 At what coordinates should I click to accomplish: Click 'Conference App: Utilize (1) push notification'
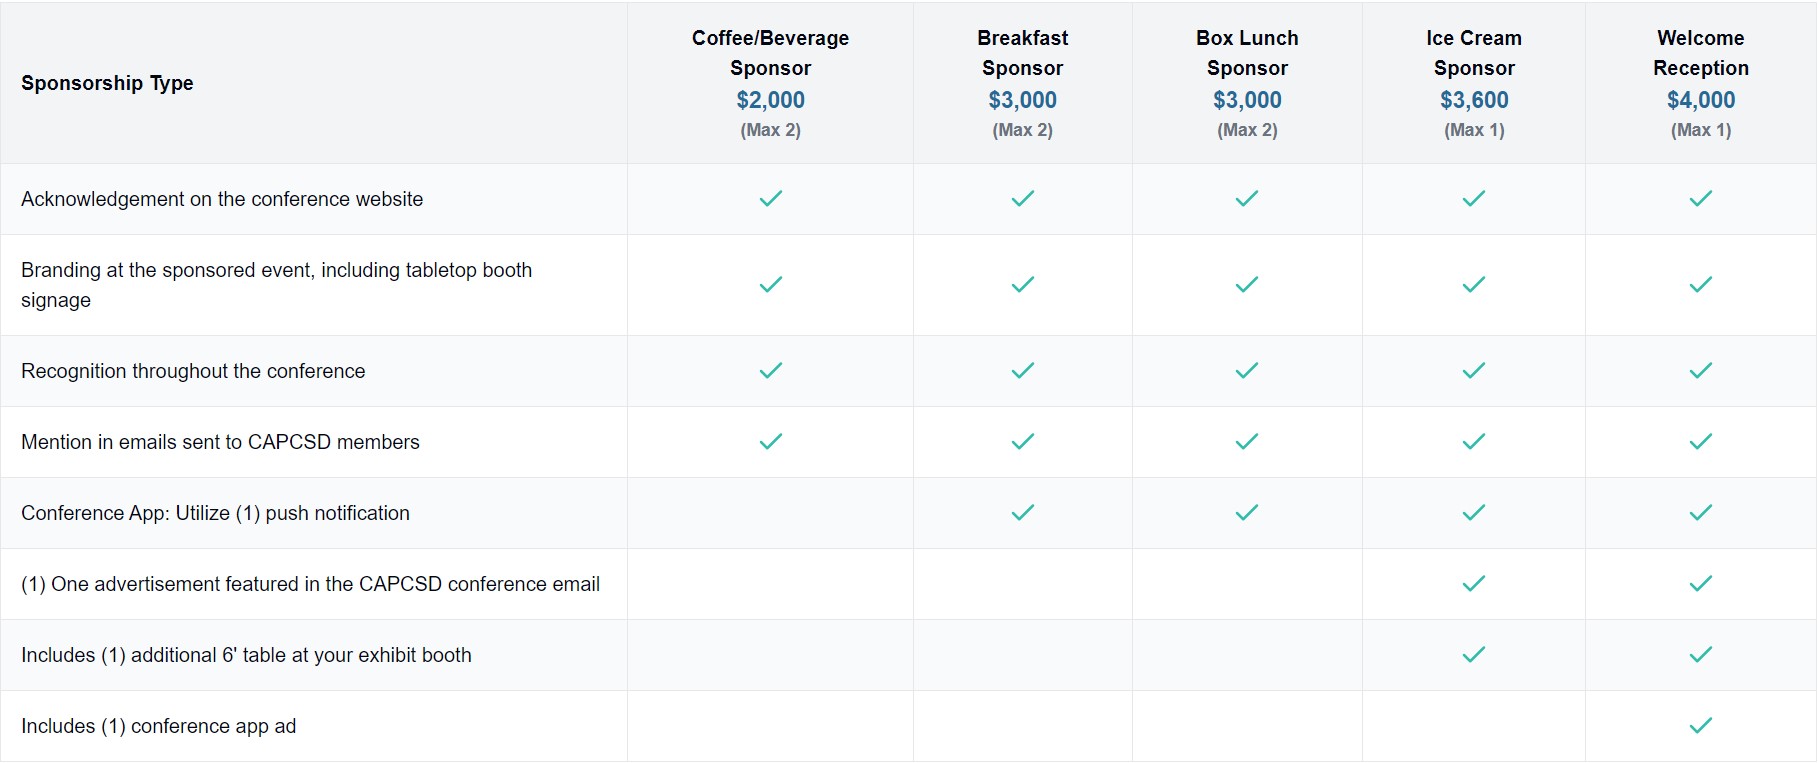click(215, 513)
